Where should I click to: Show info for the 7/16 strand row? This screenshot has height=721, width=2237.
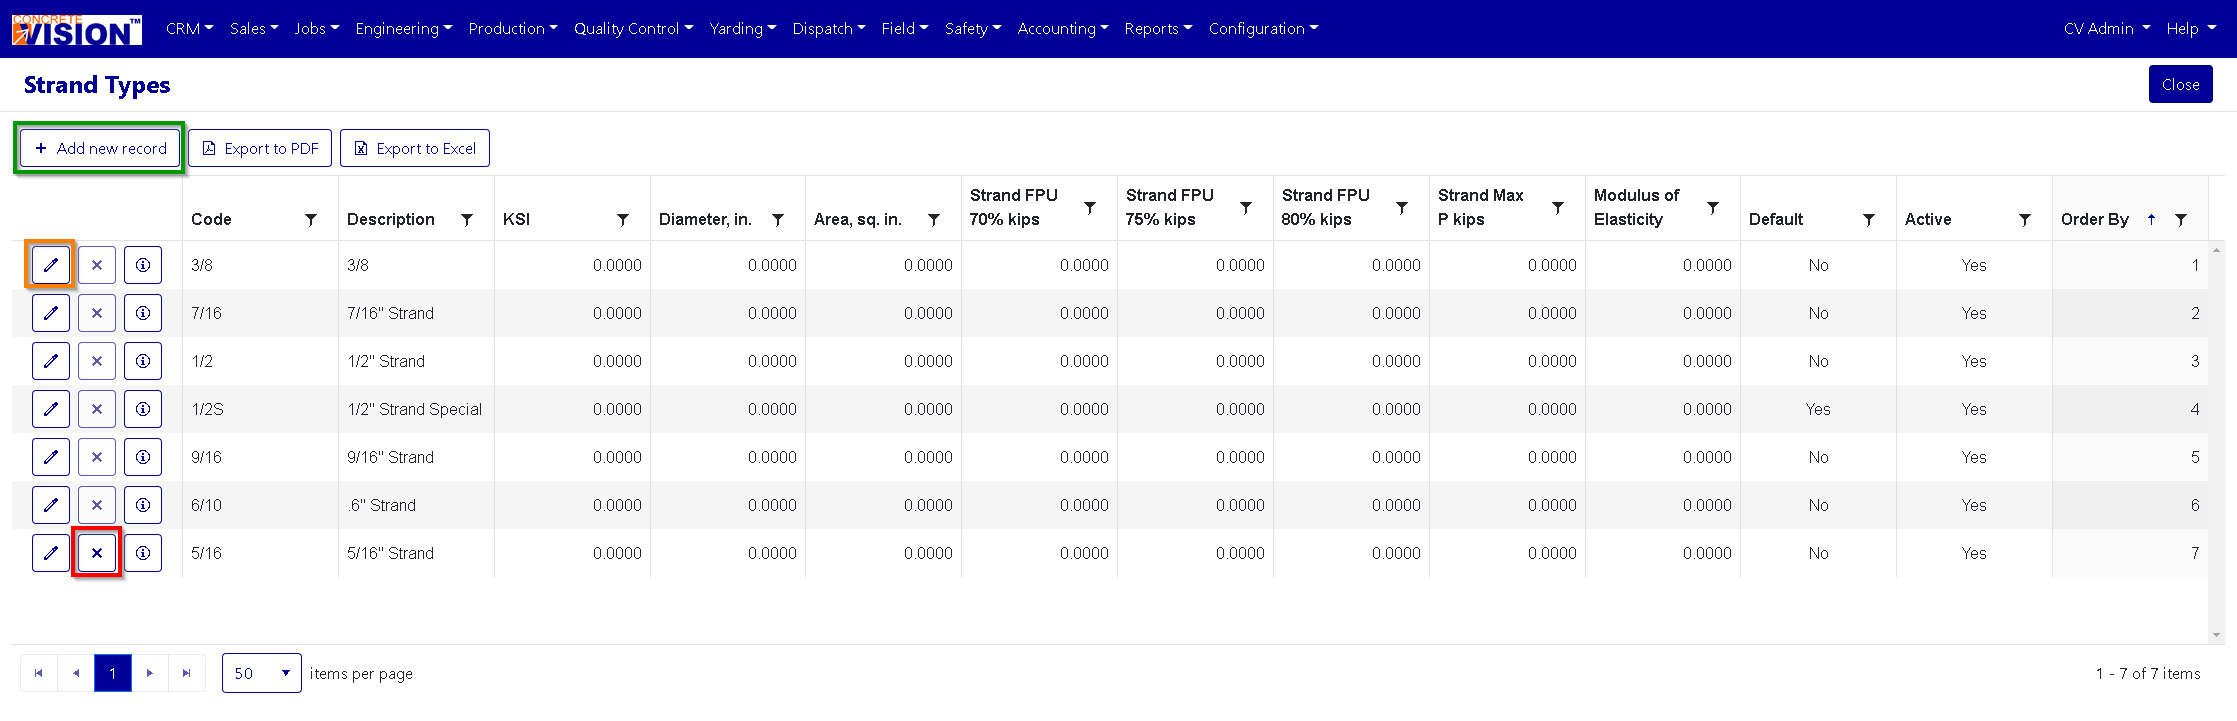coord(143,313)
